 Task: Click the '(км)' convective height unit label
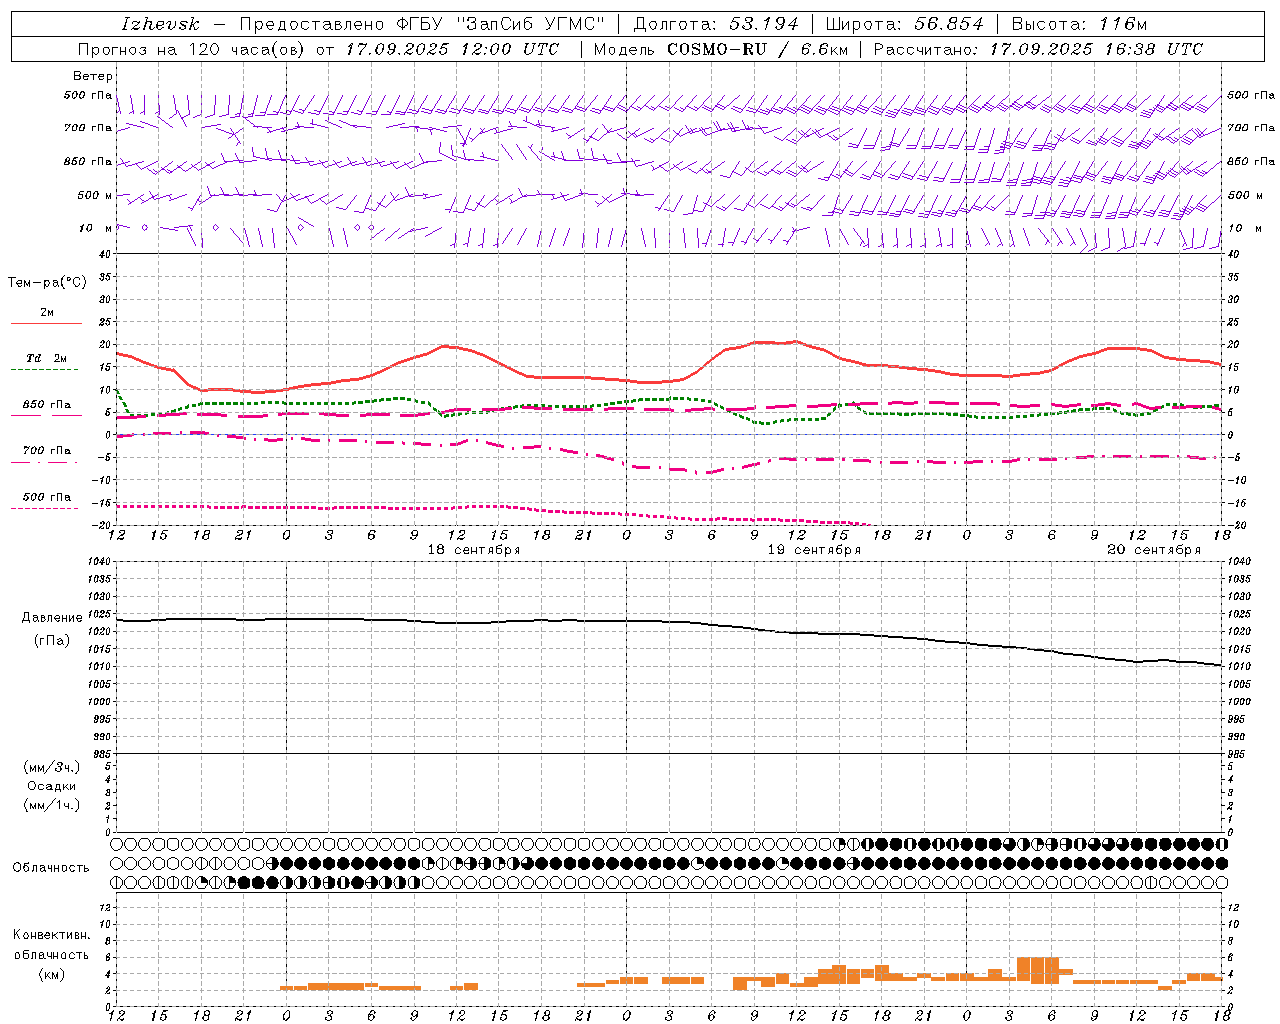[x=52, y=974]
